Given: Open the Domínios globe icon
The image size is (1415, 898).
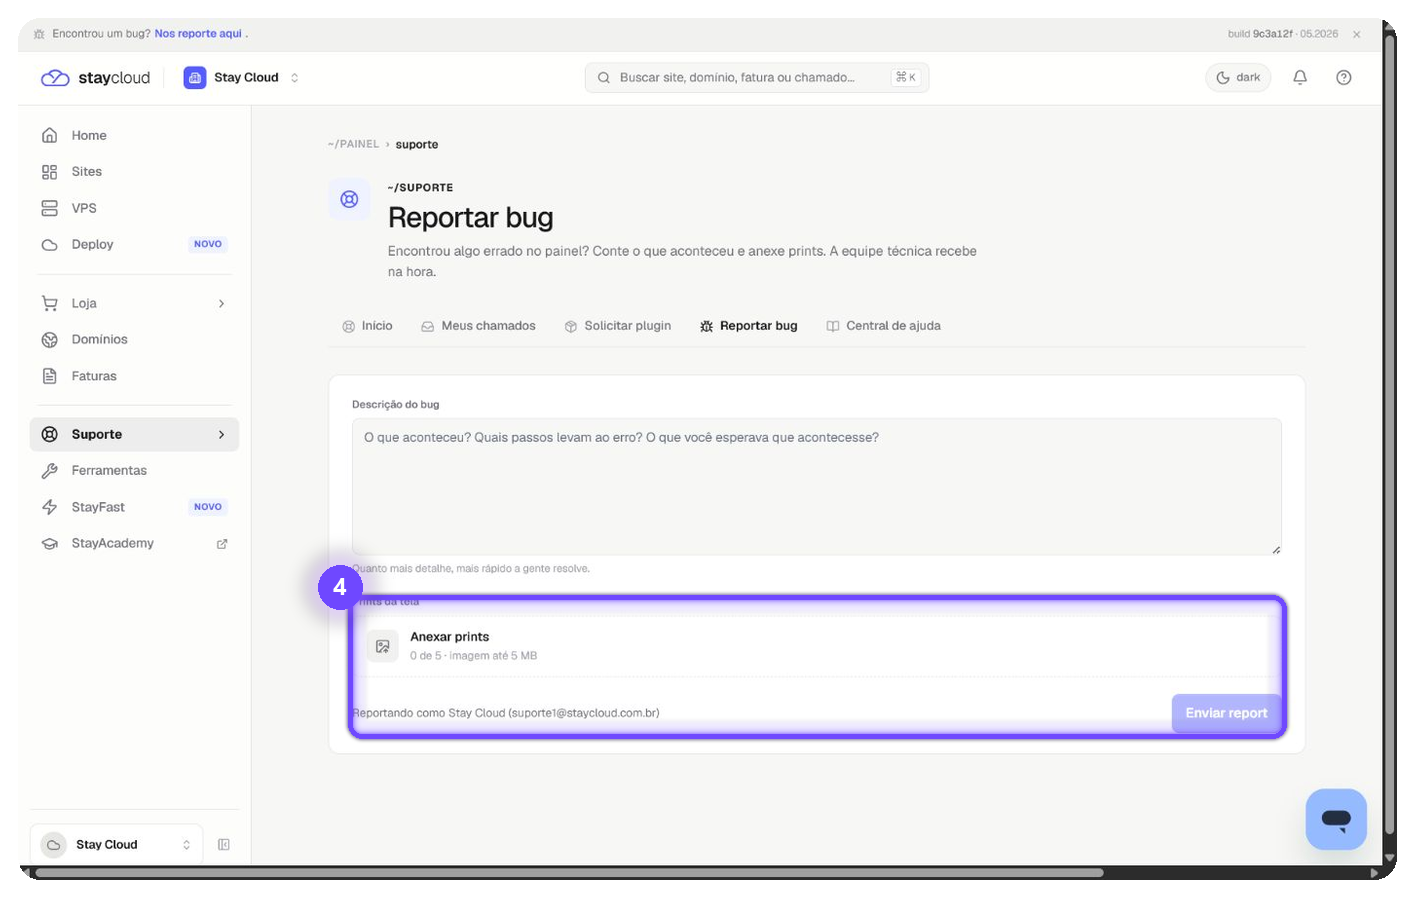Looking at the screenshot, I should [x=49, y=340].
